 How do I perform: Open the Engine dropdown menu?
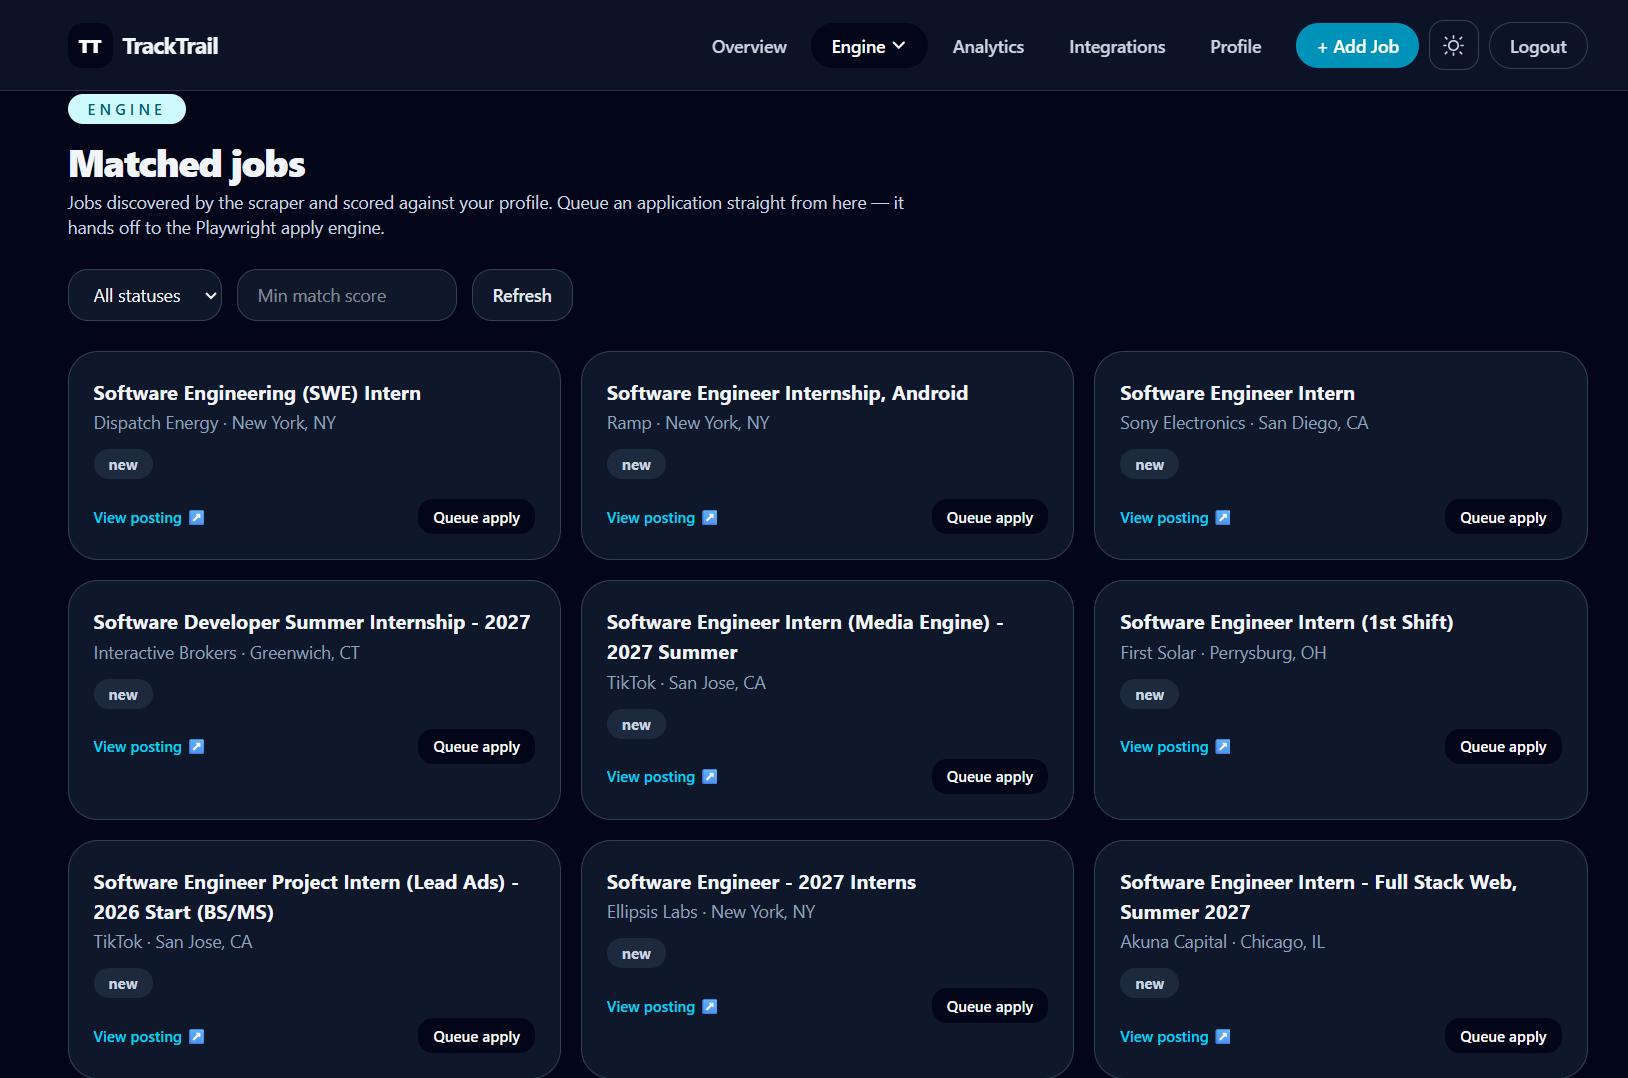click(869, 46)
